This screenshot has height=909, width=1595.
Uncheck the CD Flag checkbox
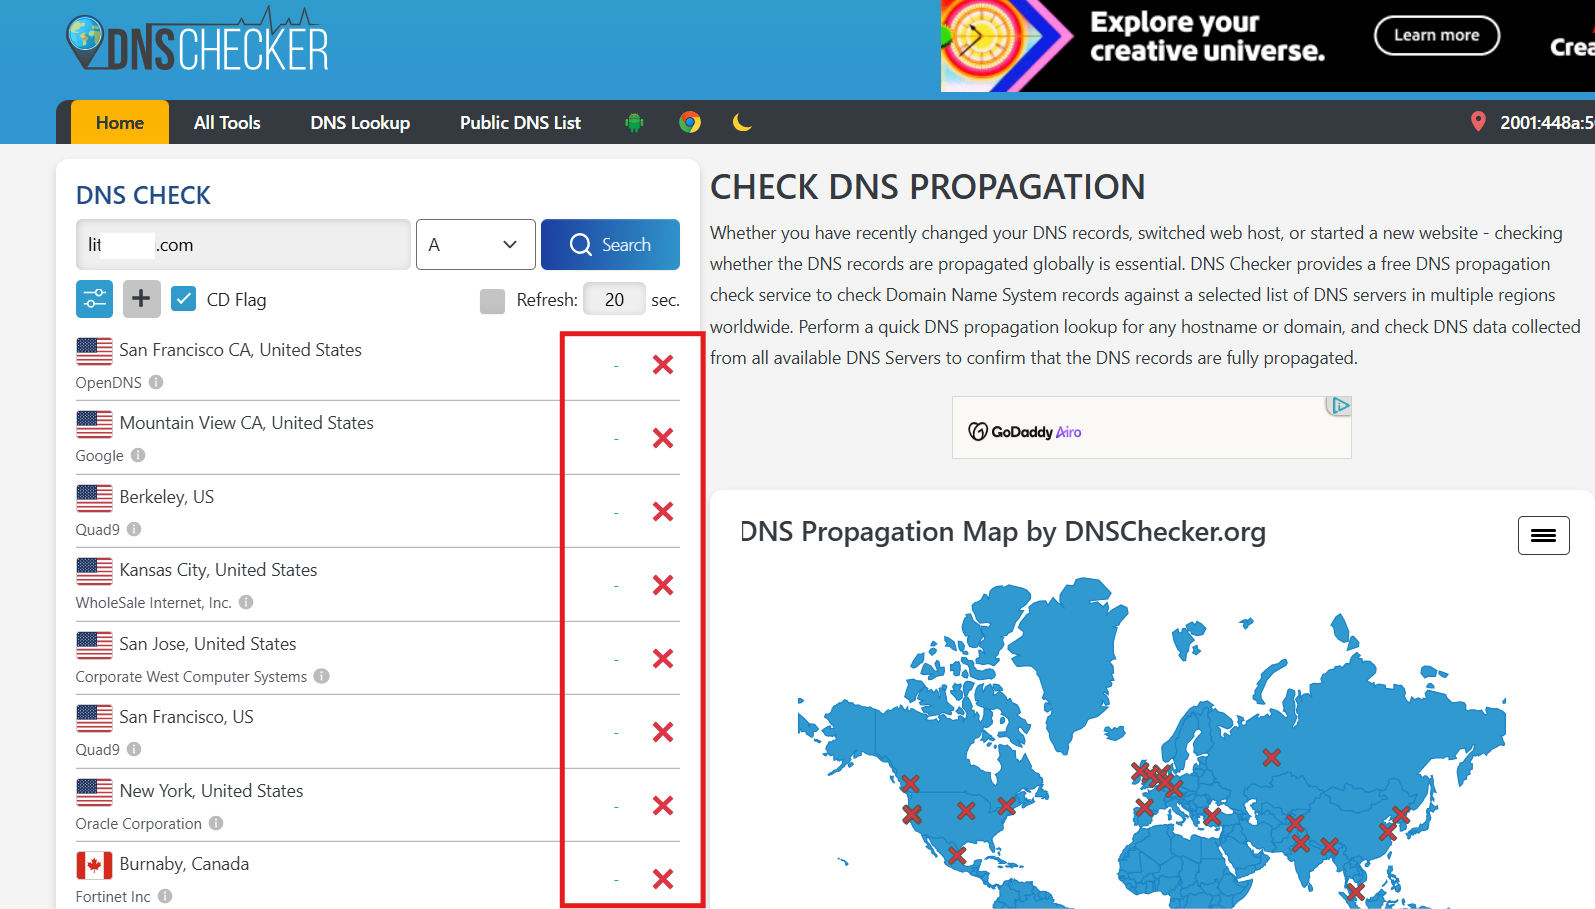(x=183, y=299)
